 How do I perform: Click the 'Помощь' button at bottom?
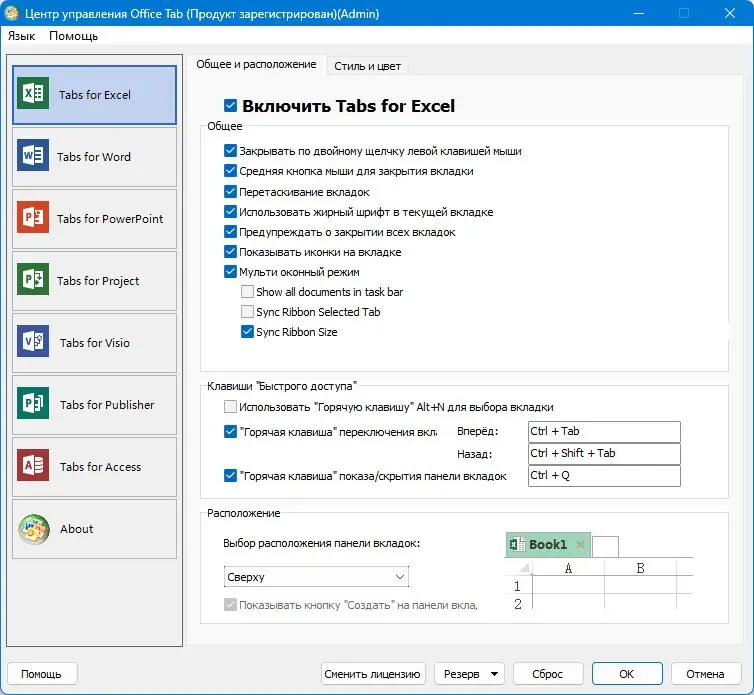[x=42, y=674]
